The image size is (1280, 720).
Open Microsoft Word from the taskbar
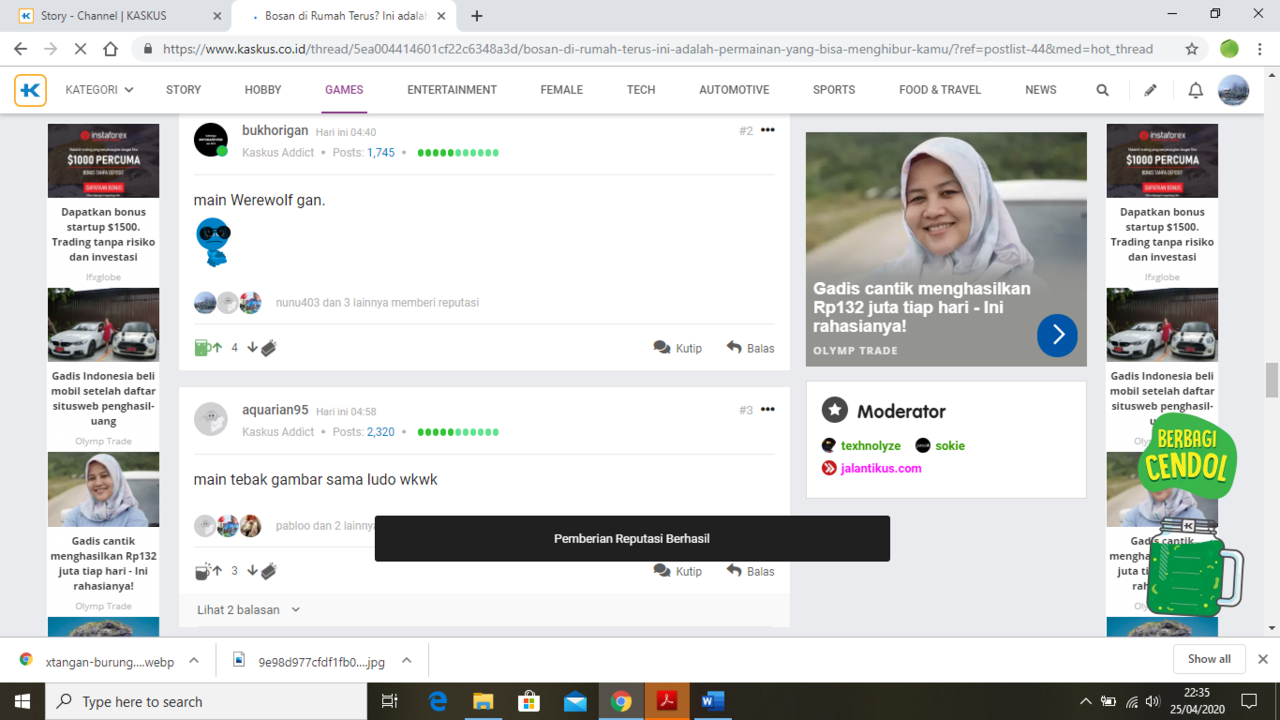click(x=712, y=701)
